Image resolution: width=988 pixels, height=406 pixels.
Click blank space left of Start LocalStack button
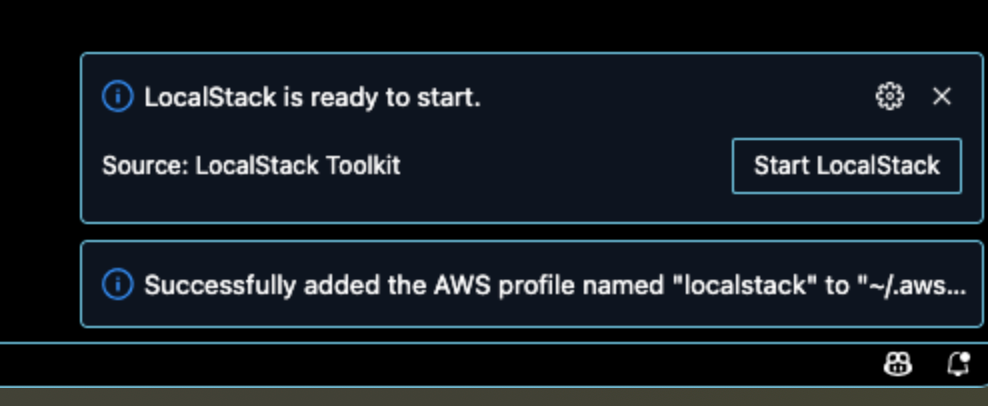coord(567,166)
